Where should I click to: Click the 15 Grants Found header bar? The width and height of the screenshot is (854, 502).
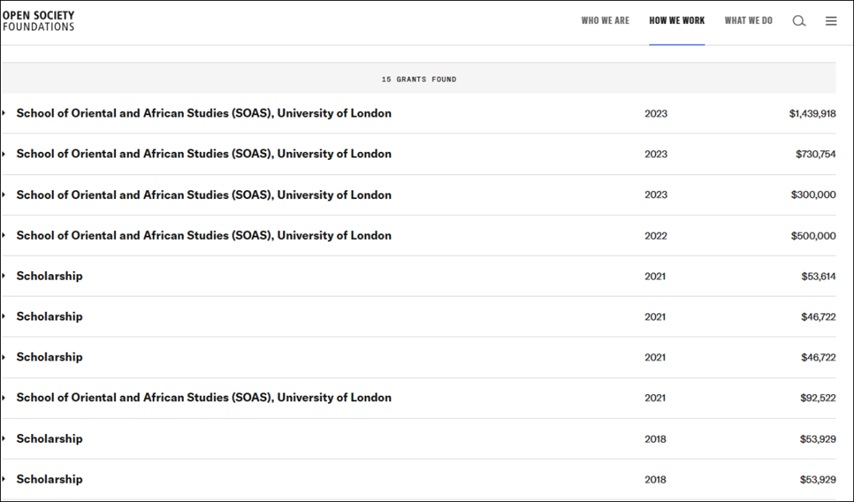tap(418, 79)
